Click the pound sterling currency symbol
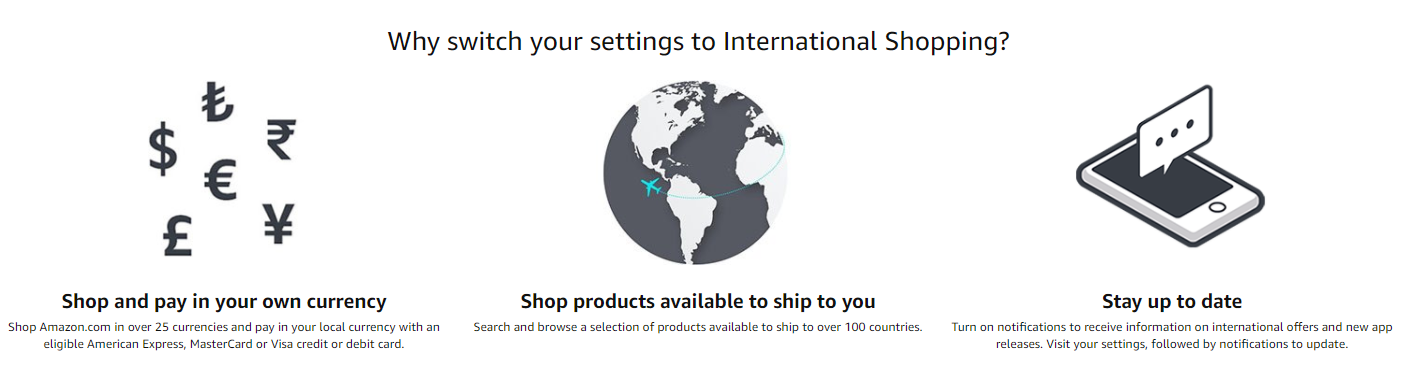Screen dimensions: 1402x370 (x=178, y=233)
